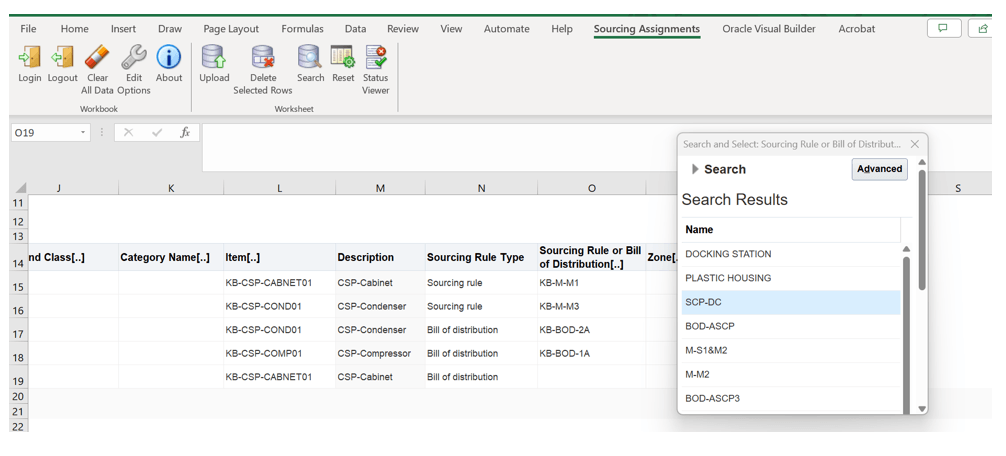The image size is (1006, 456).
Task: Click the Sourcing Rule Type column heading
Action: 481,257
